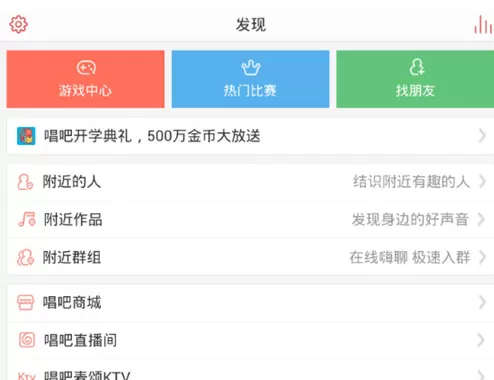494x380 pixels.
Task: Open 唱吧商城 list entry
Action: [x=250, y=303]
